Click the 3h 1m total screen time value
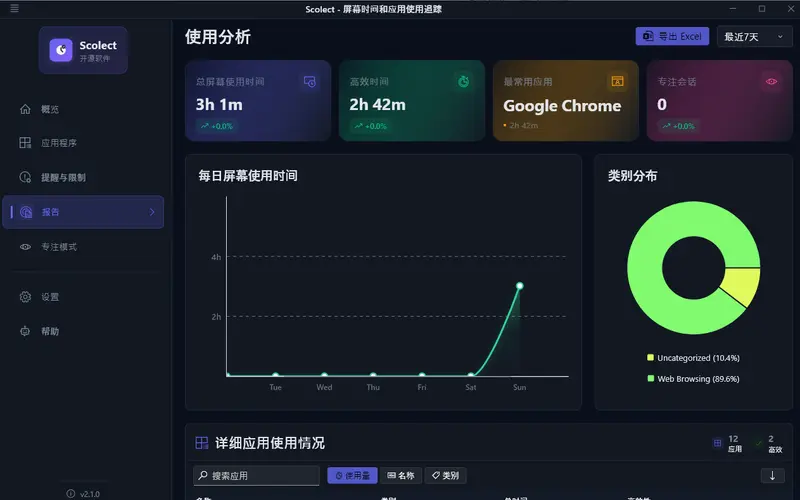Image resolution: width=800 pixels, height=500 pixels. [x=219, y=105]
